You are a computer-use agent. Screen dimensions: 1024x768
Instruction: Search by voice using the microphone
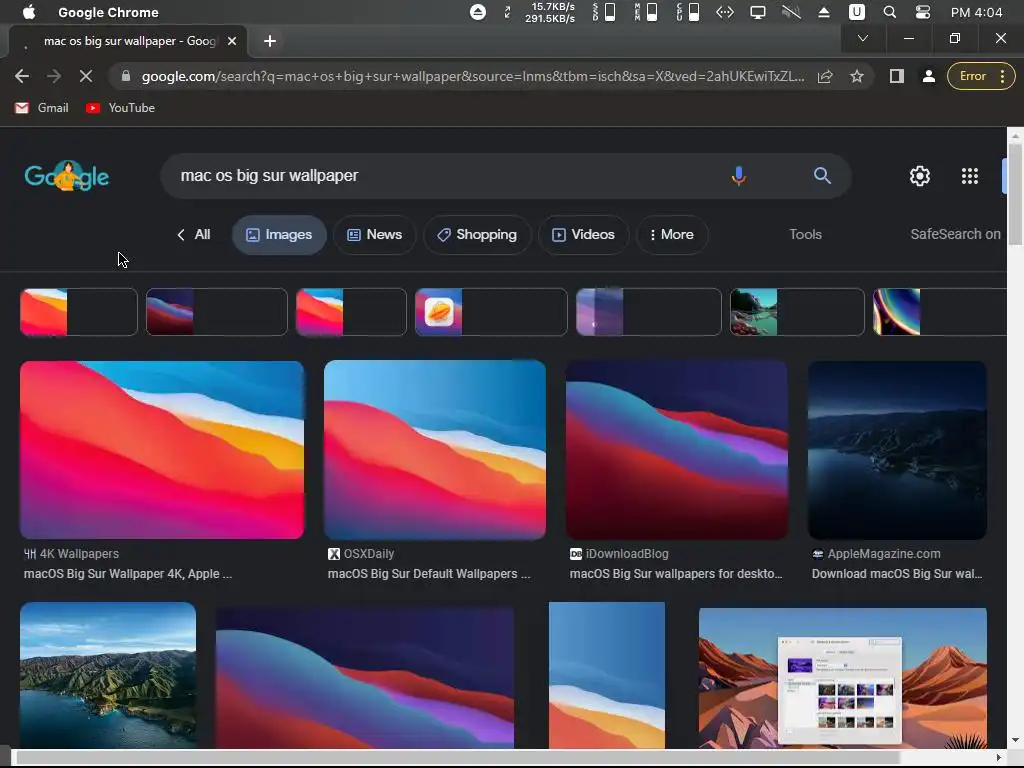(x=739, y=176)
